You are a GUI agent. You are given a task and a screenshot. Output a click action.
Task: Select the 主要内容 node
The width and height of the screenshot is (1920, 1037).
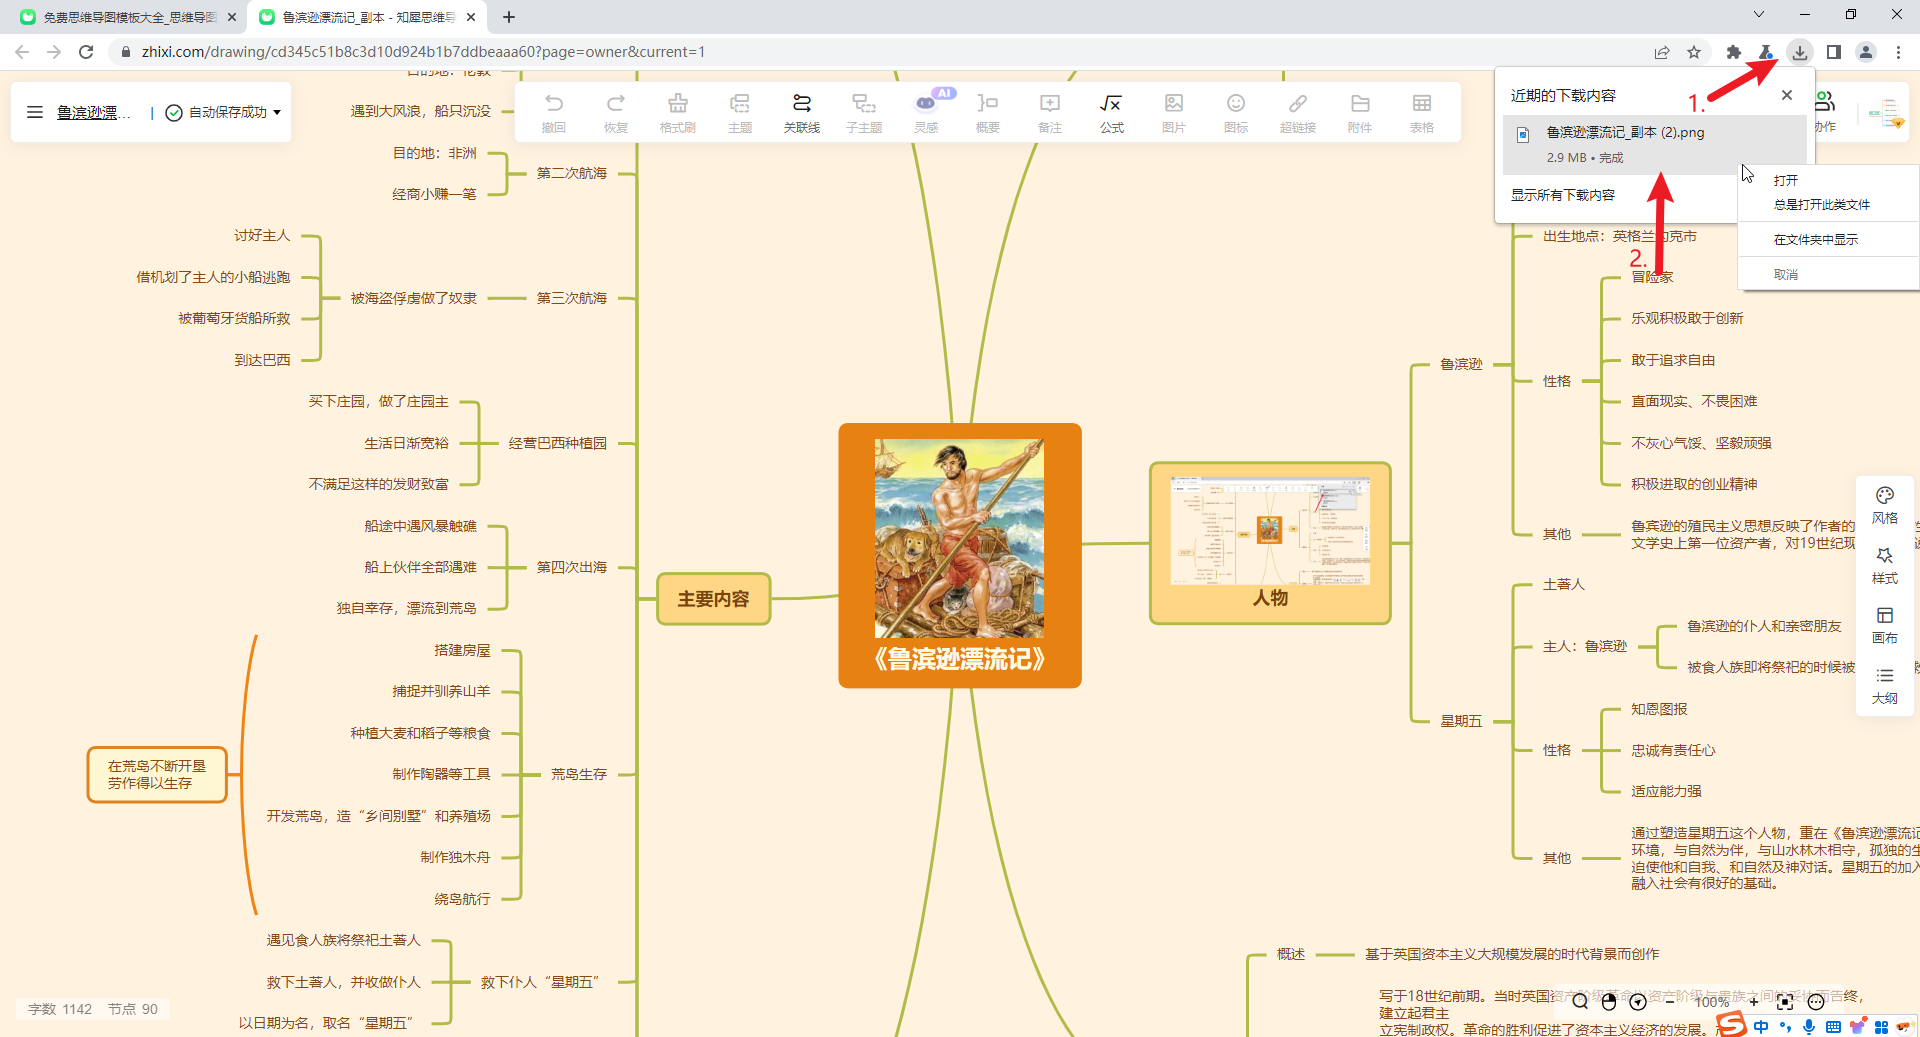click(x=713, y=599)
